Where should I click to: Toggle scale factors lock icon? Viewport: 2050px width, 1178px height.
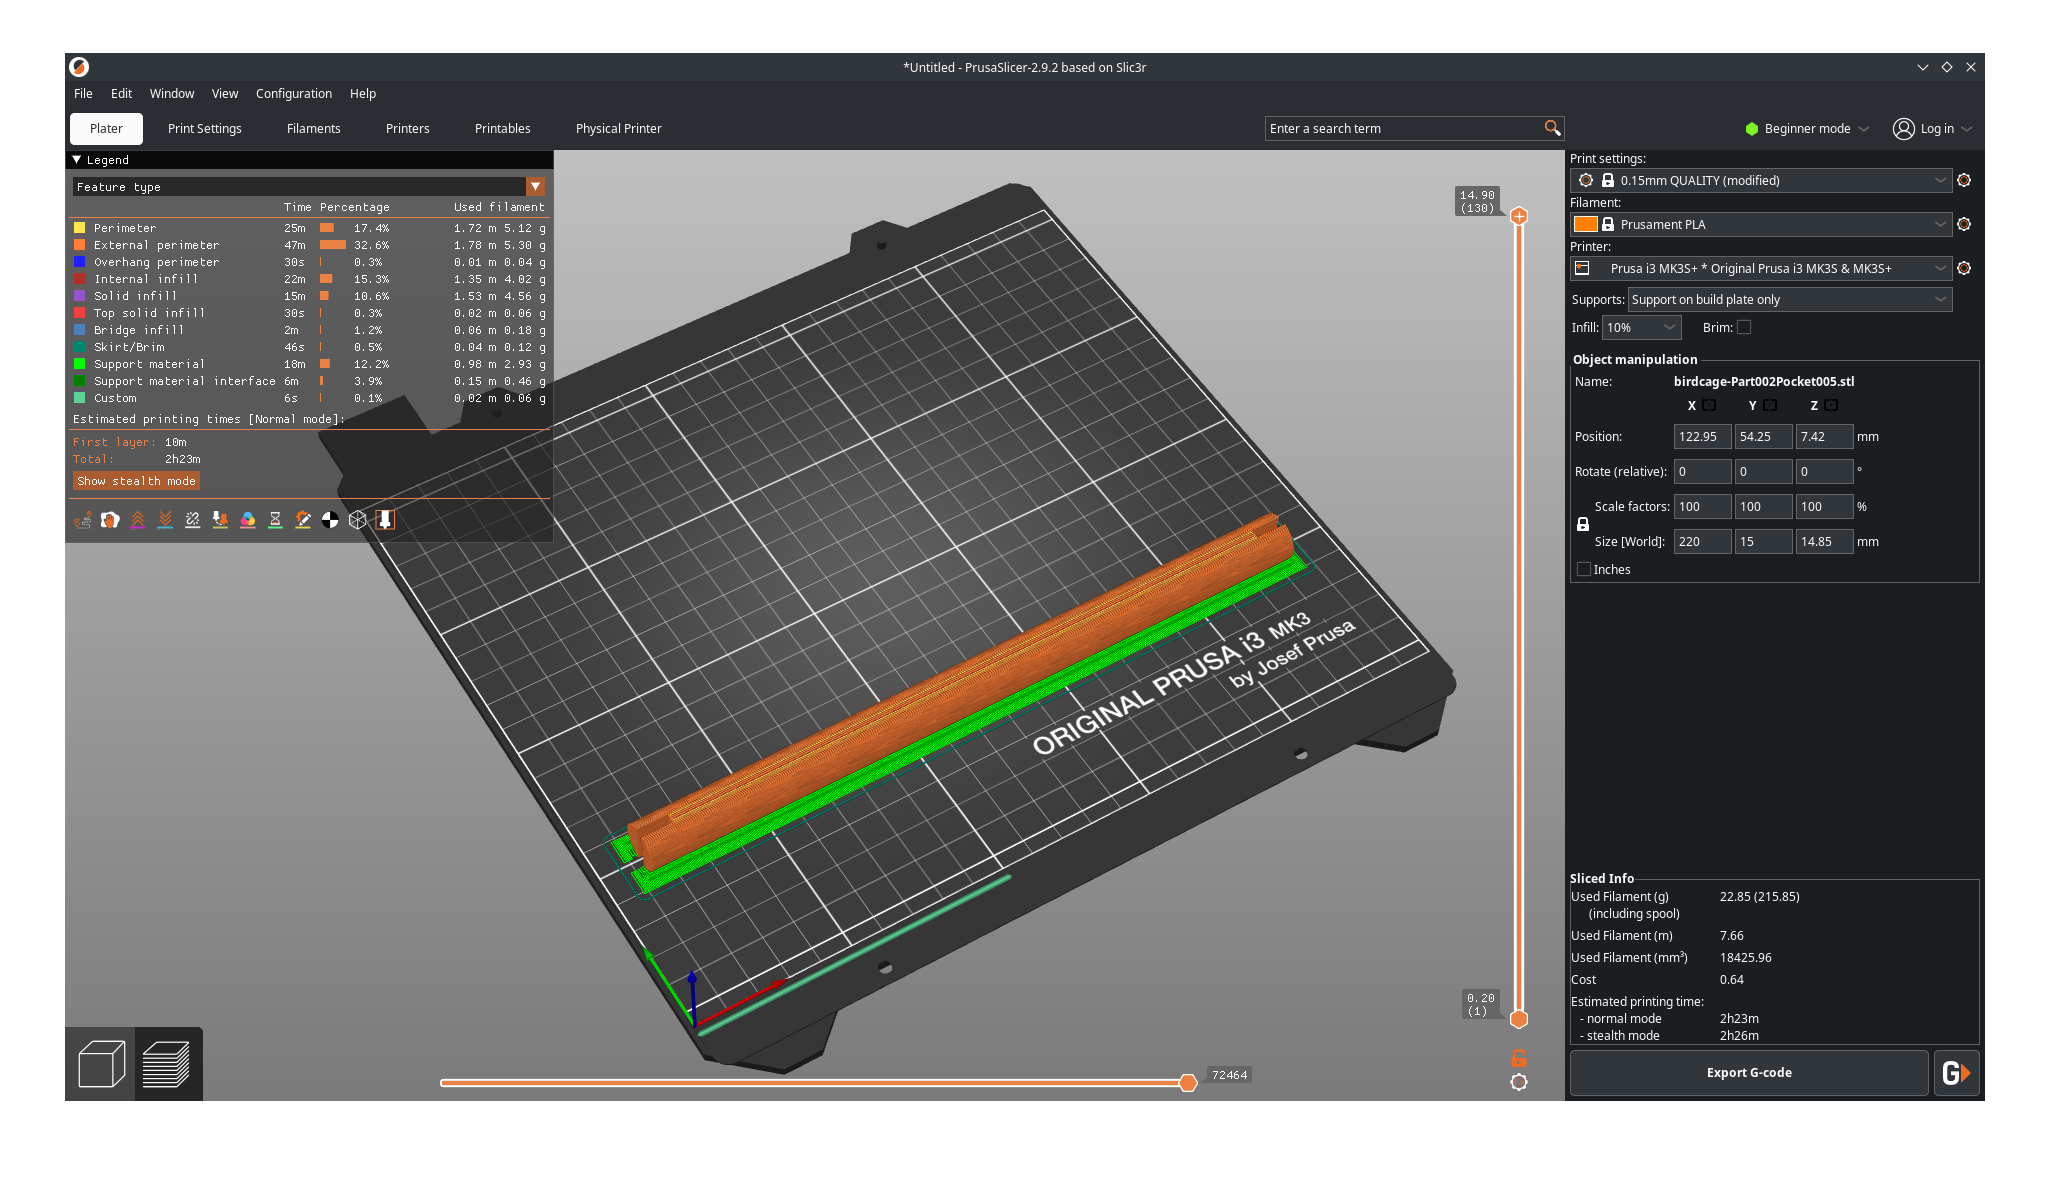(x=1583, y=524)
